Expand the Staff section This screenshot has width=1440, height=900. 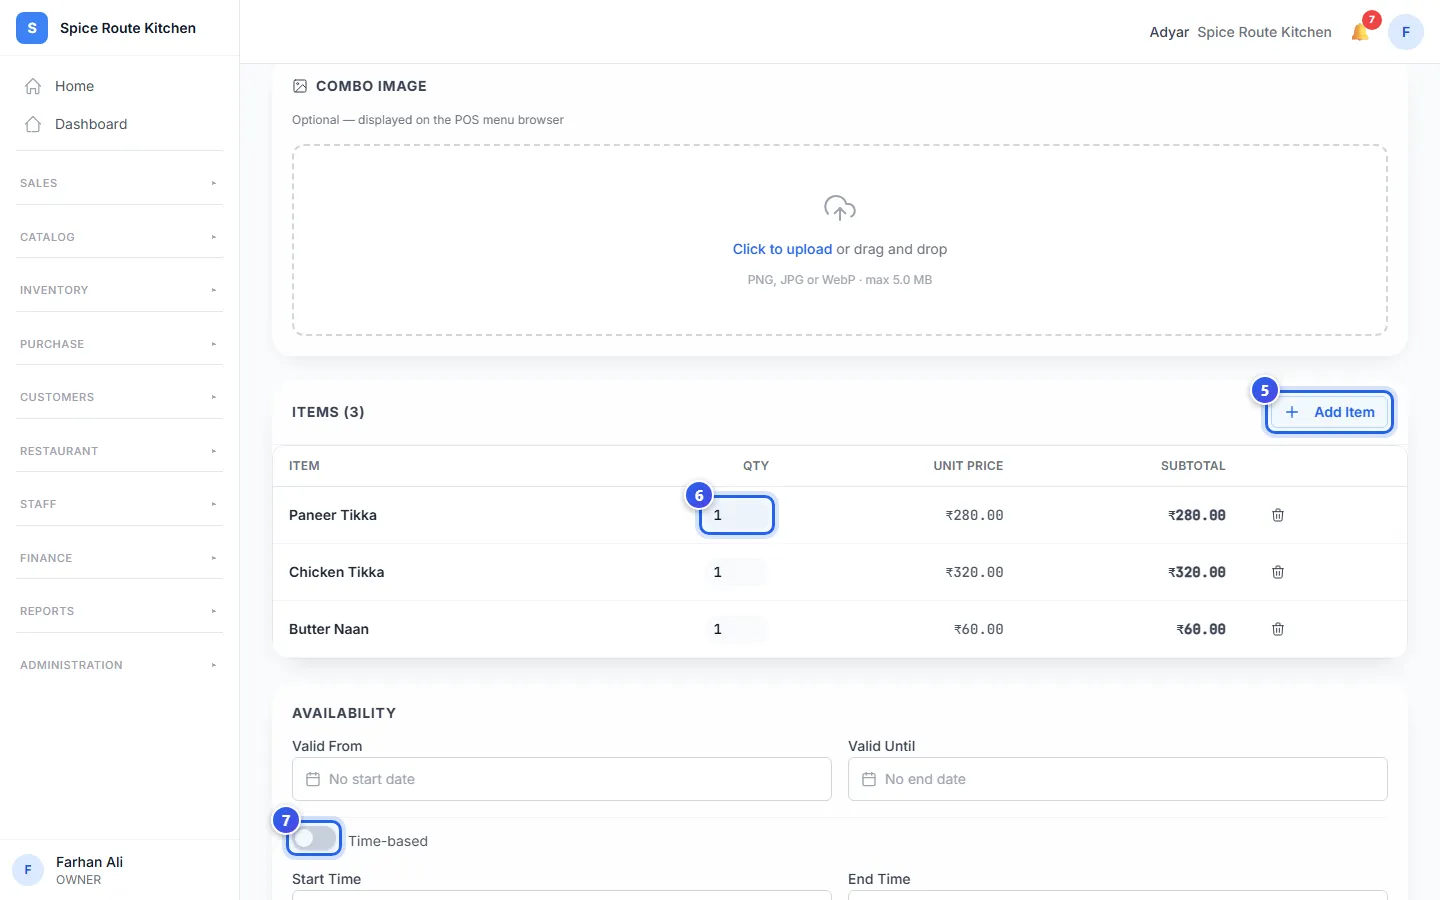119,504
